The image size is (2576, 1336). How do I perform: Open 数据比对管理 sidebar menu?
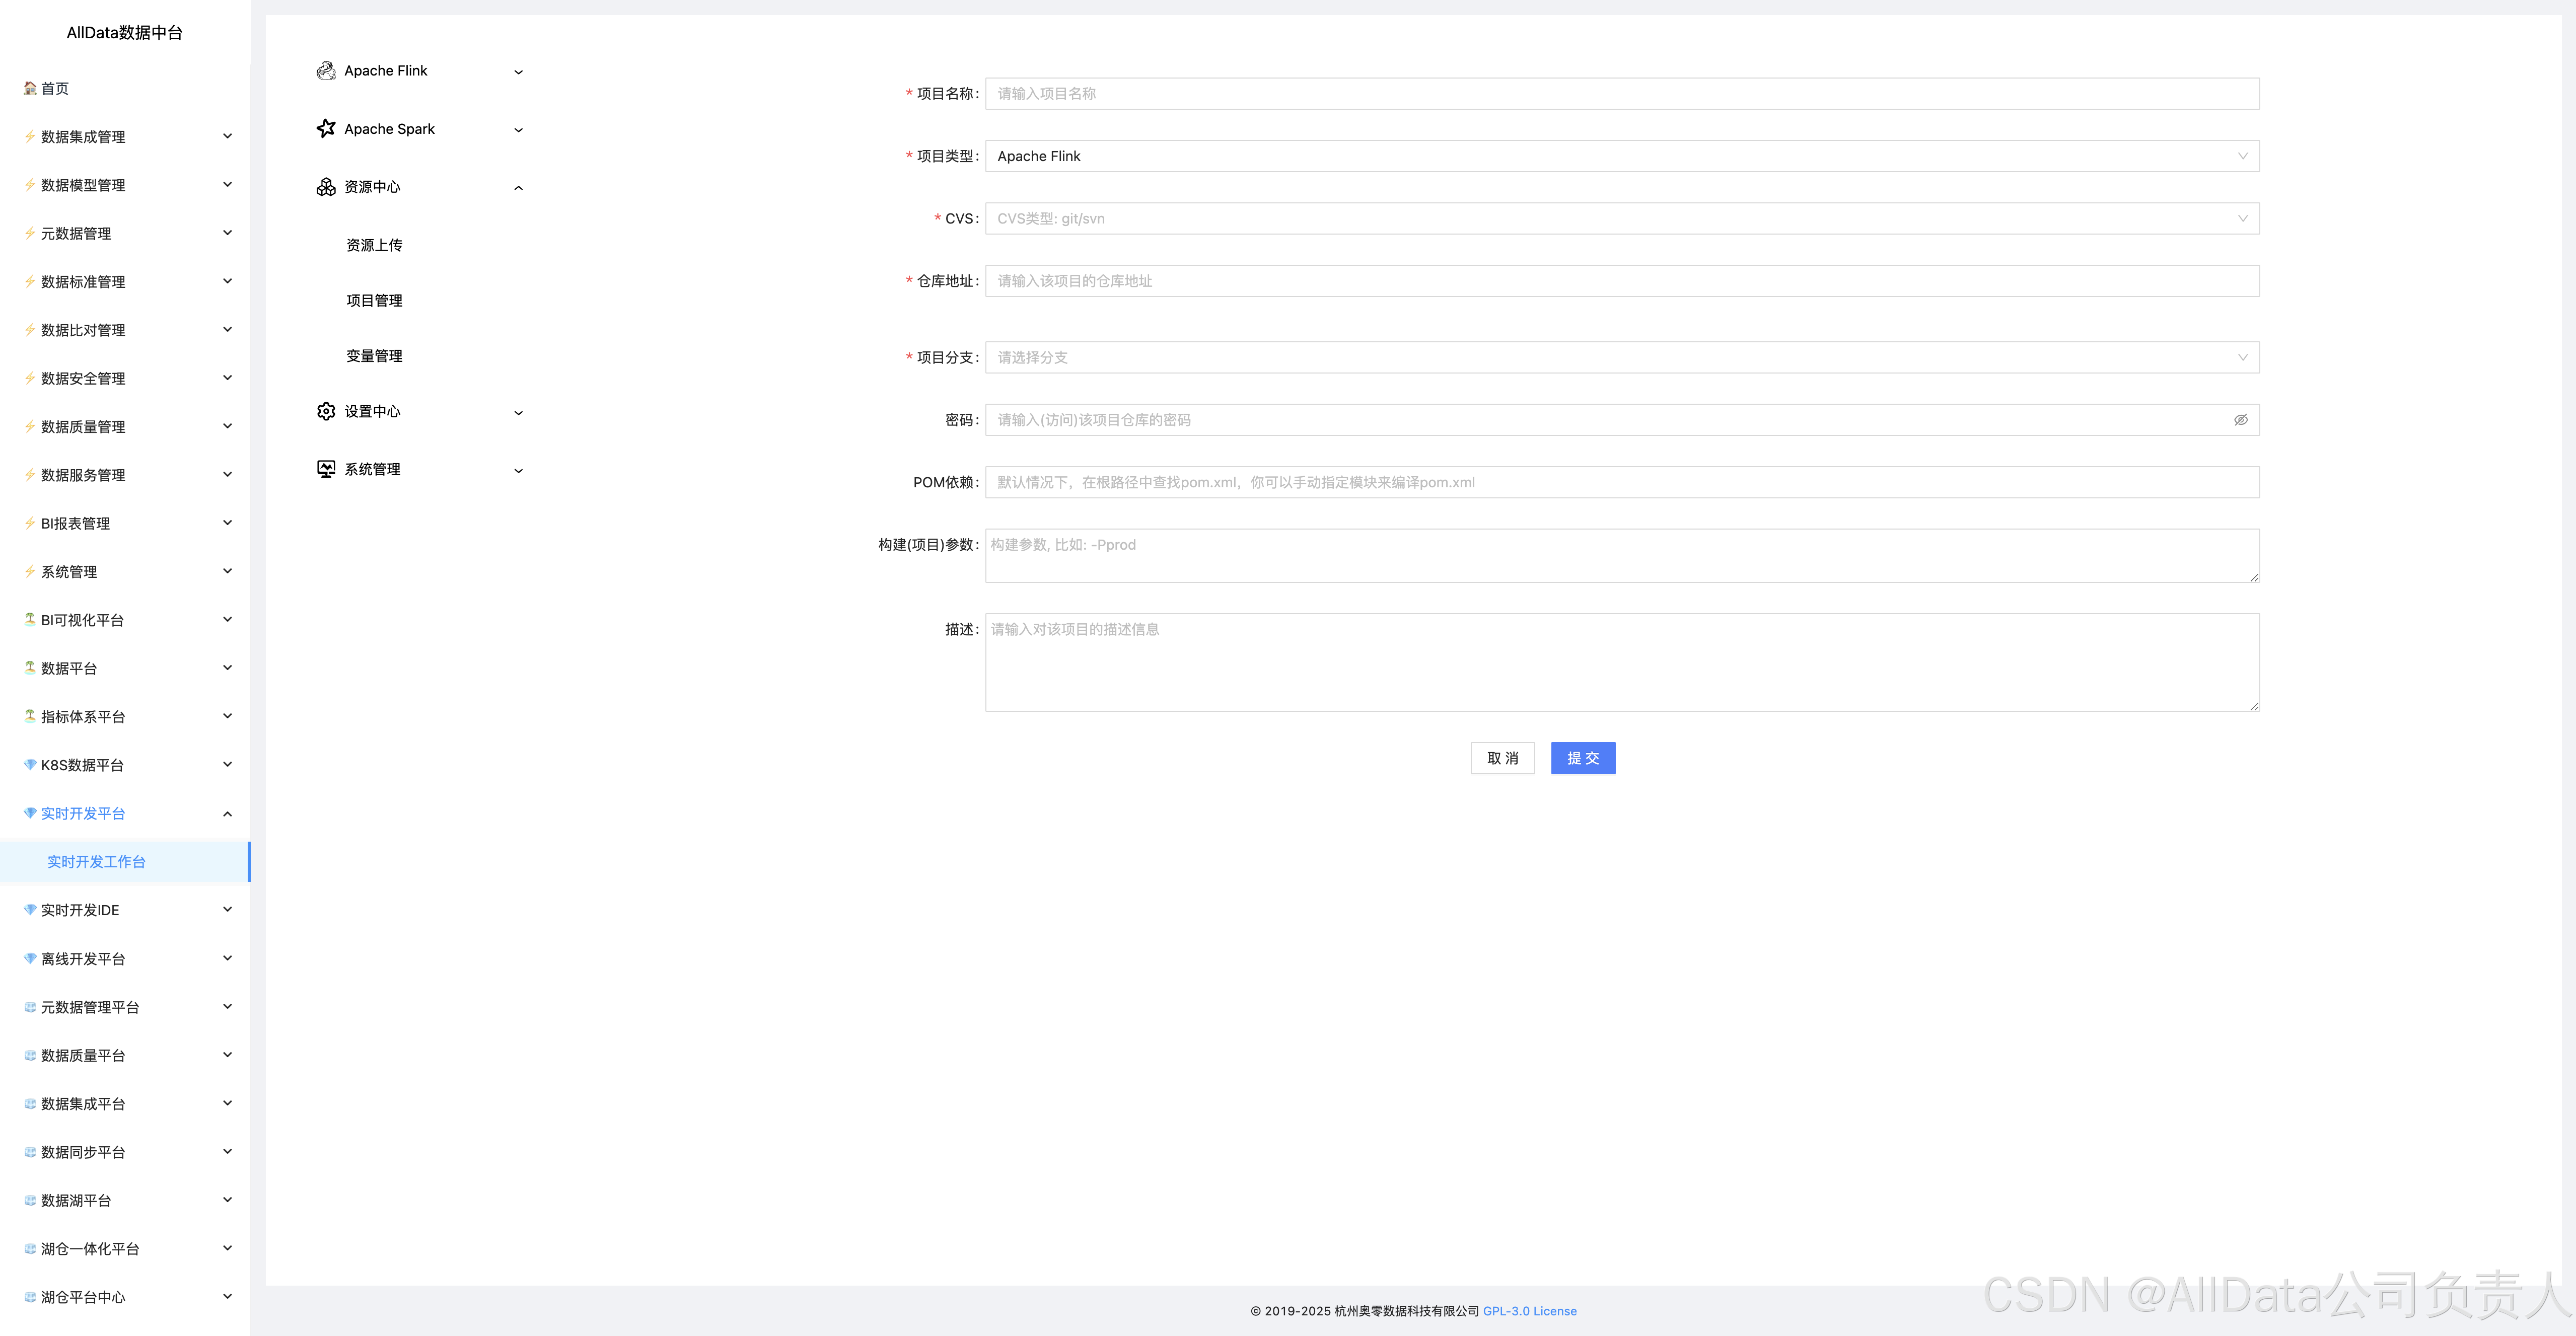(x=125, y=330)
